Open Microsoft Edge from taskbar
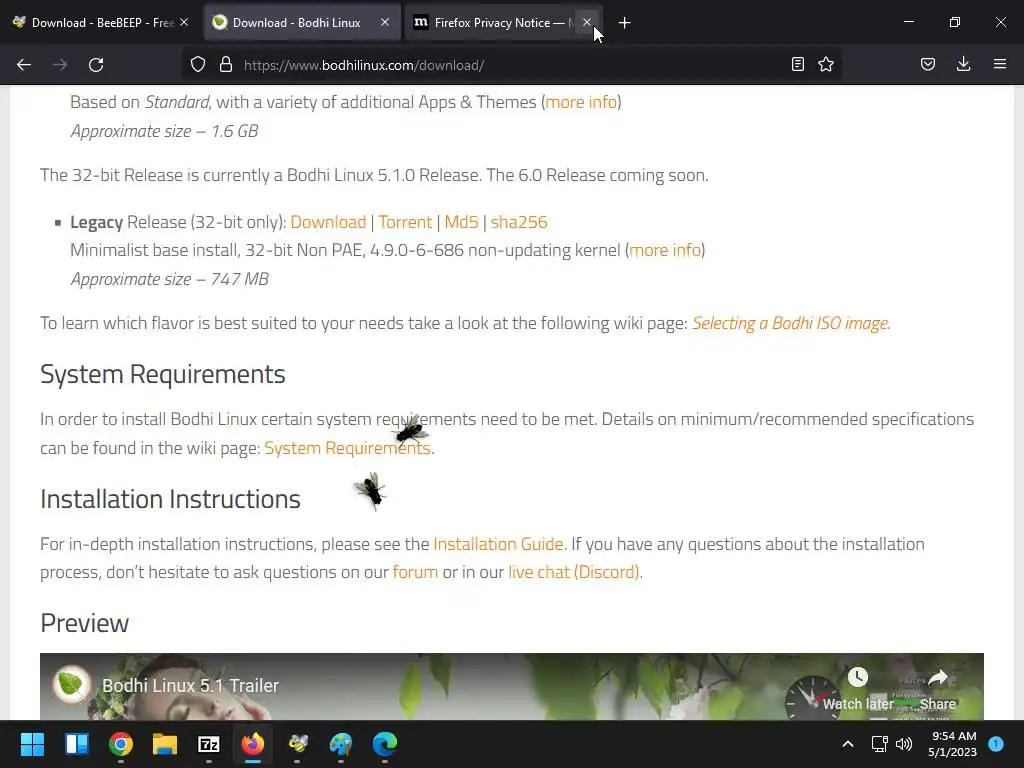This screenshot has height=768, width=1024. [x=385, y=744]
